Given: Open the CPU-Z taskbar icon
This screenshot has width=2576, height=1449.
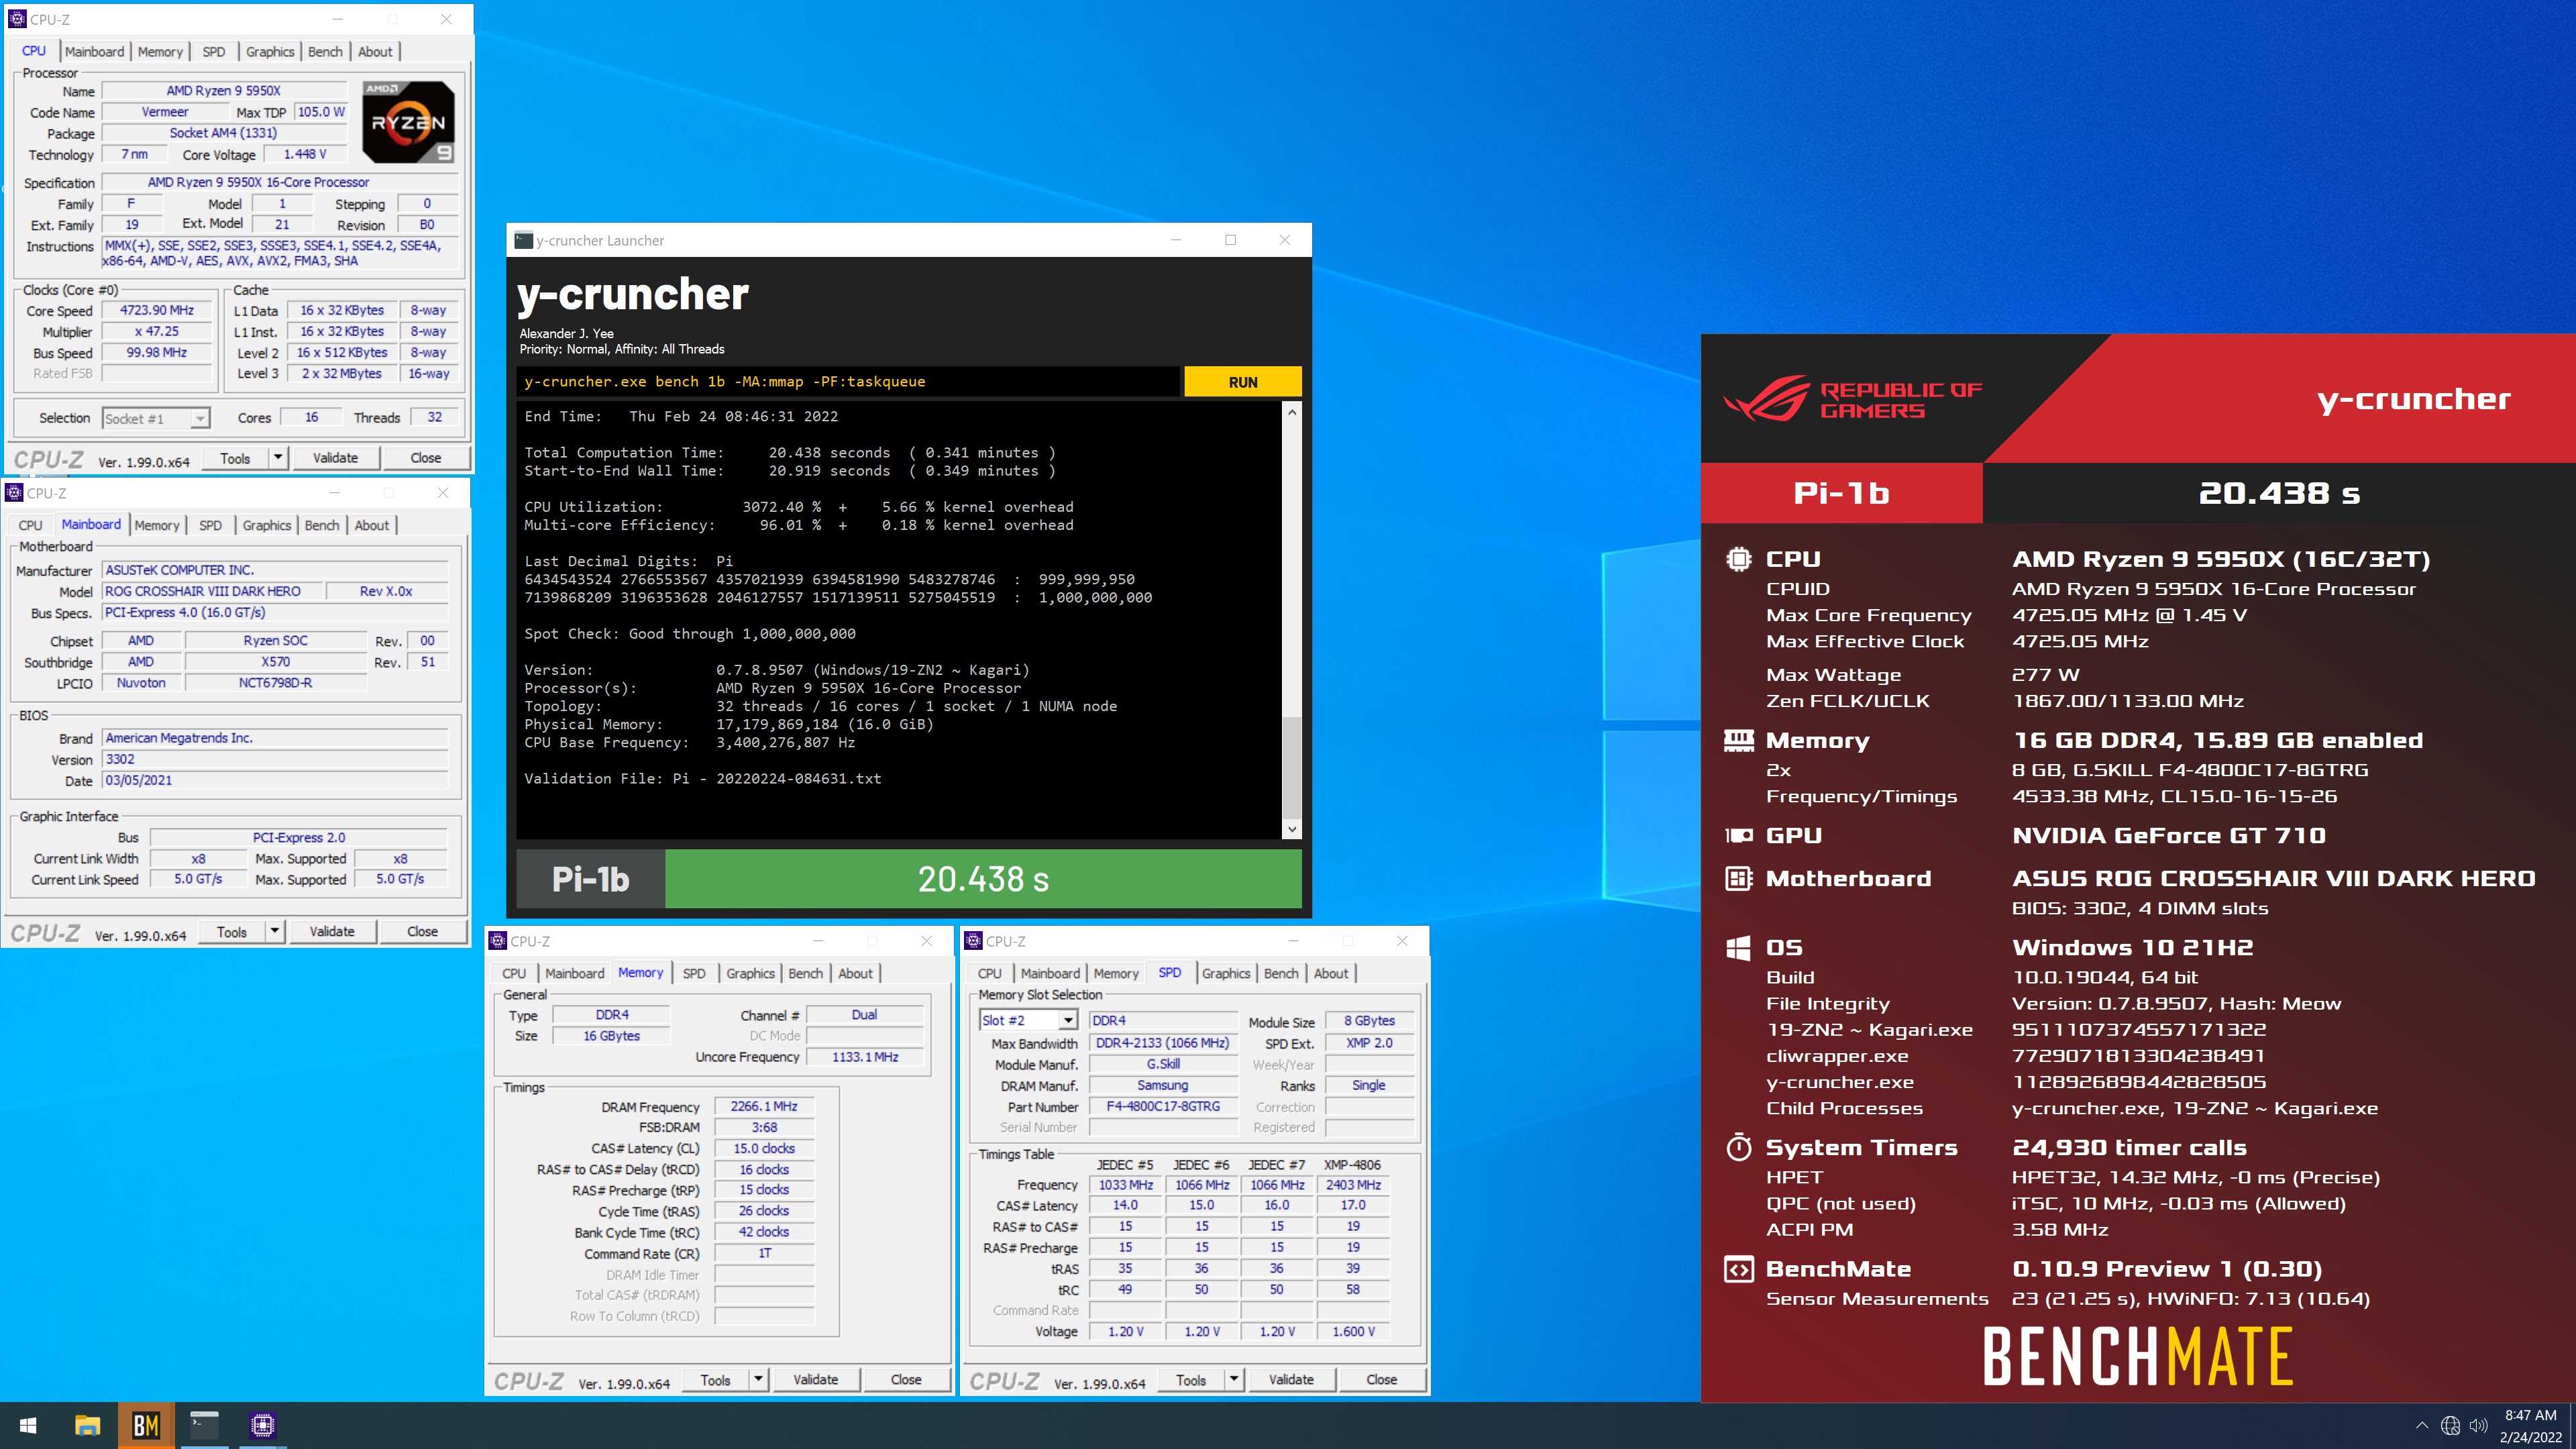Looking at the screenshot, I should (262, 1425).
